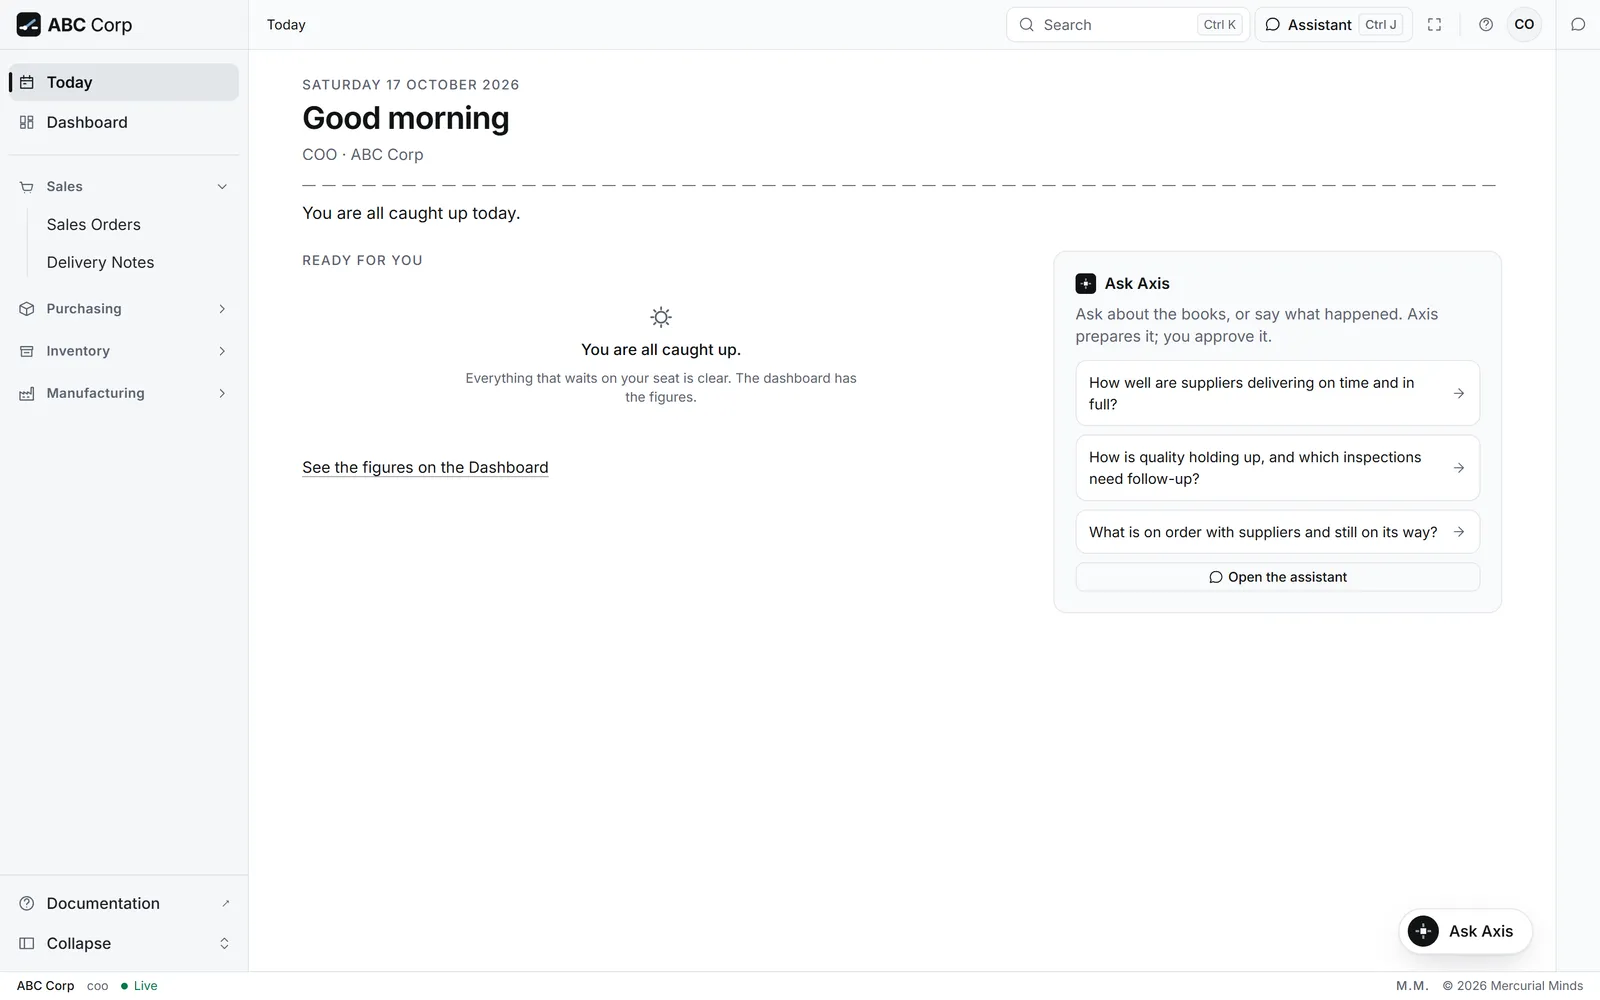Click arrow beside quality holding up question
This screenshot has width=1600, height=1000.
pos(1459,467)
